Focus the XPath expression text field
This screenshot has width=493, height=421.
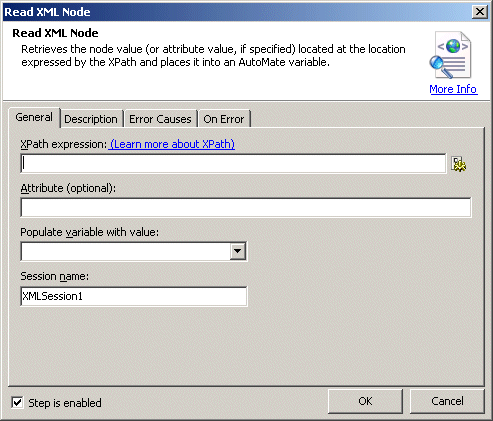coord(233,163)
